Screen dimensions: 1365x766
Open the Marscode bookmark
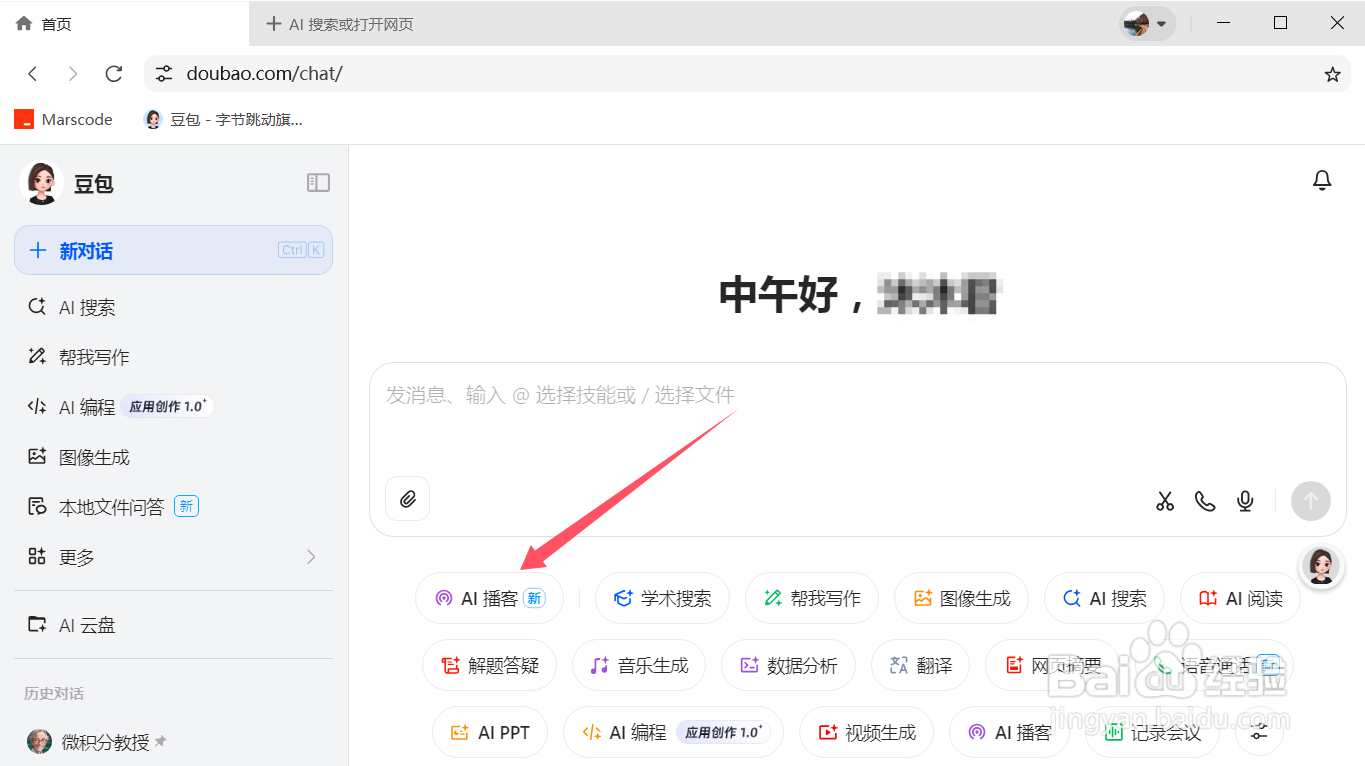pyautogui.click(x=63, y=119)
